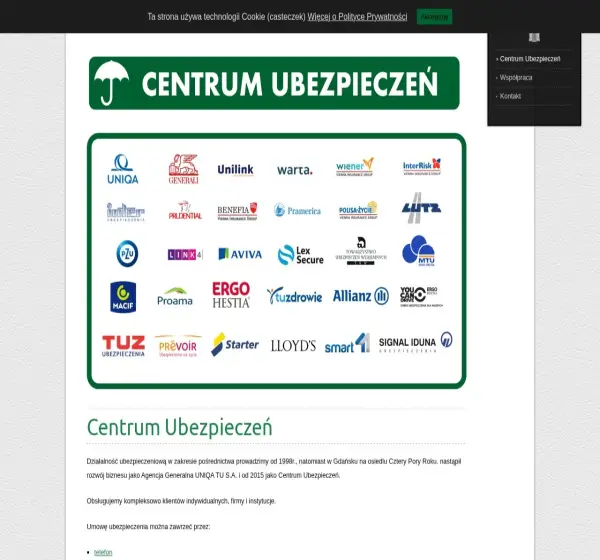The height and width of the screenshot is (560, 600).
Task: Accept cookies with the green button
Action: pos(434,17)
